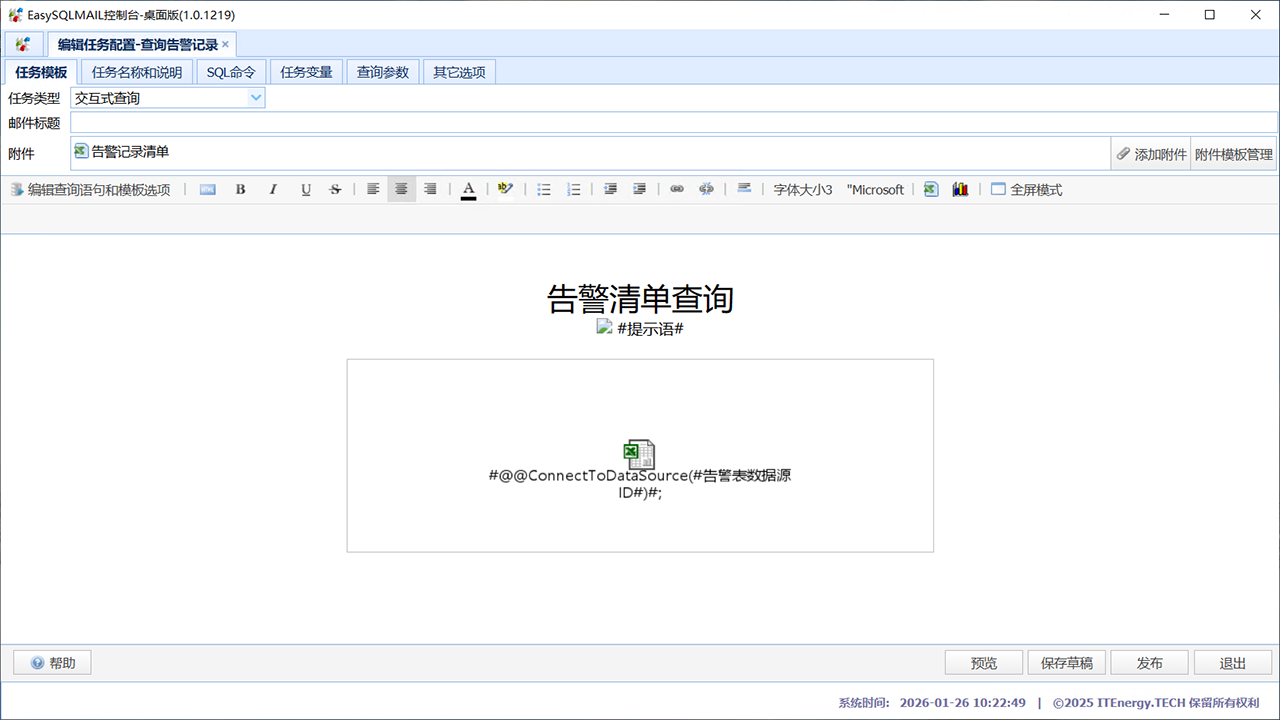The height and width of the screenshot is (720, 1280).
Task: Open the "Microsoft font family dropdown
Action: 875,189
